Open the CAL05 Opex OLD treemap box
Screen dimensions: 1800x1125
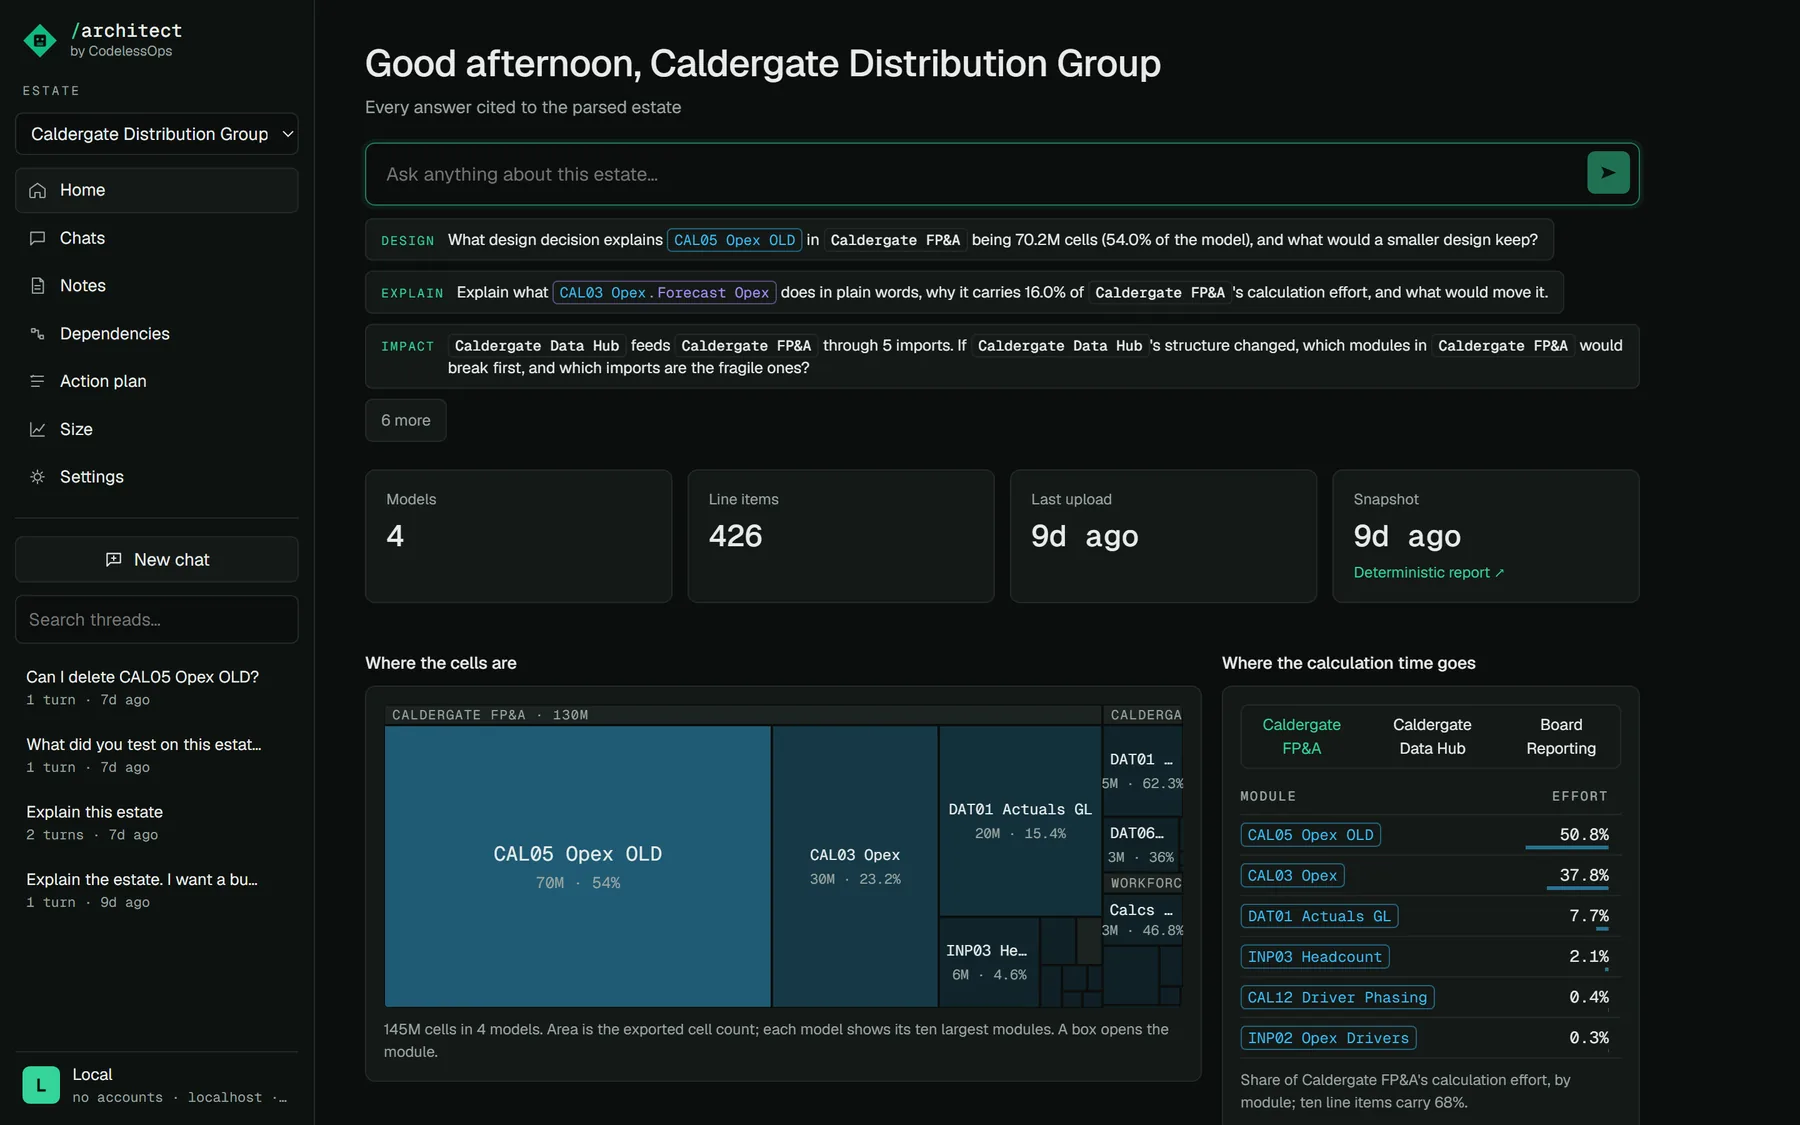pyautogui.click(x=578, y=866)
